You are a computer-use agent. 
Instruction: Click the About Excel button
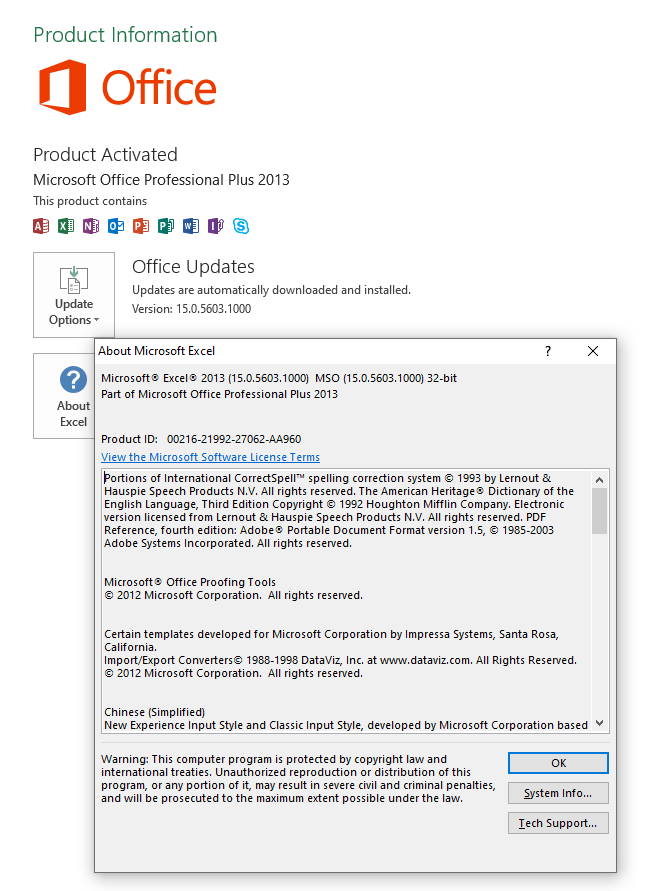tap(64, 396)
